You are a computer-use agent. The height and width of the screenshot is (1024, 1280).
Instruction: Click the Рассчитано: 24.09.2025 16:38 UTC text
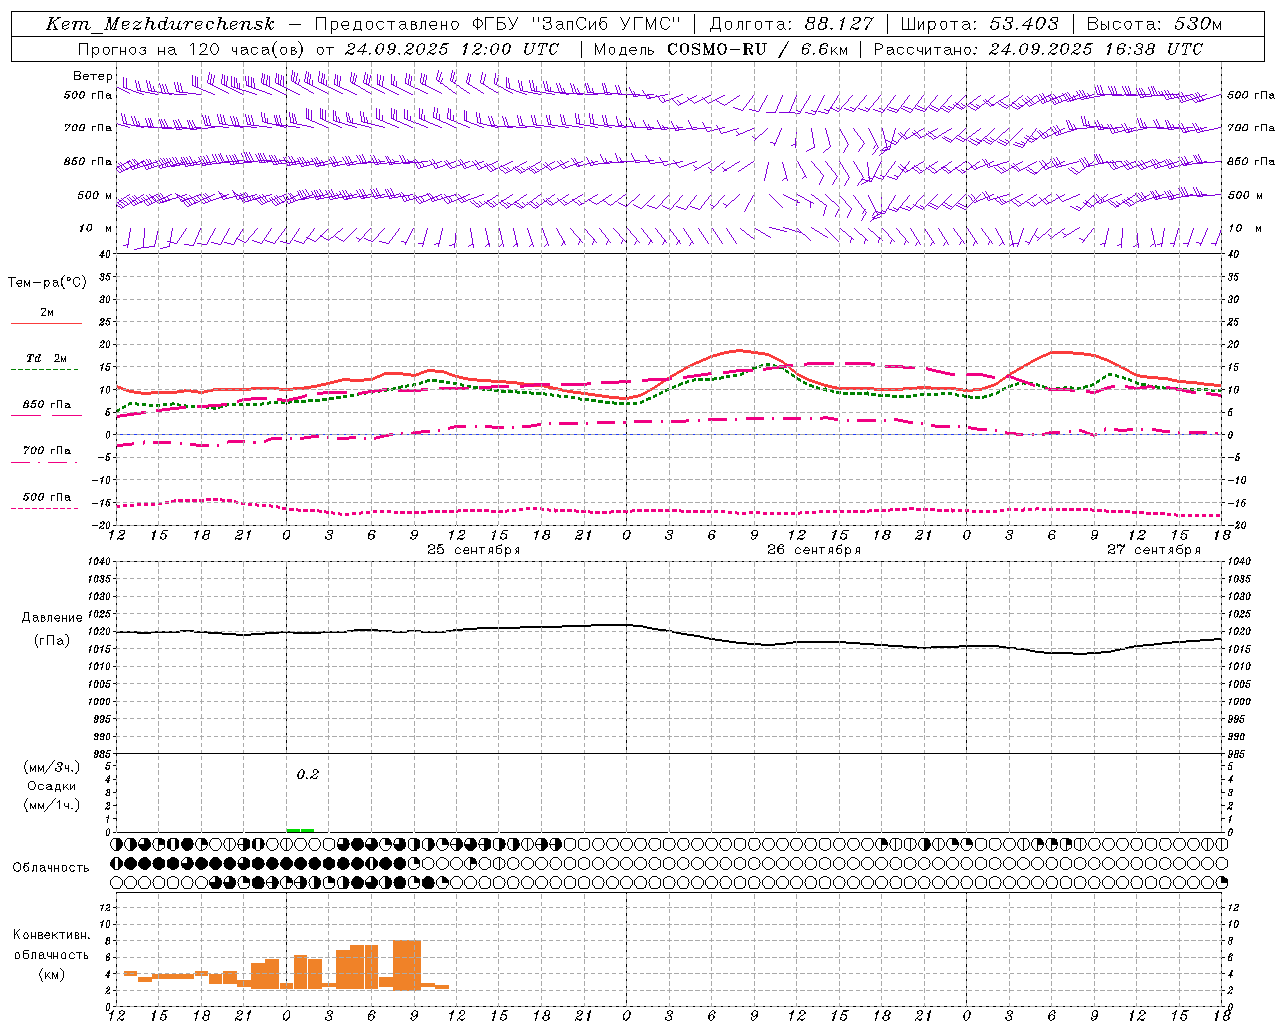coord(1037,49)
